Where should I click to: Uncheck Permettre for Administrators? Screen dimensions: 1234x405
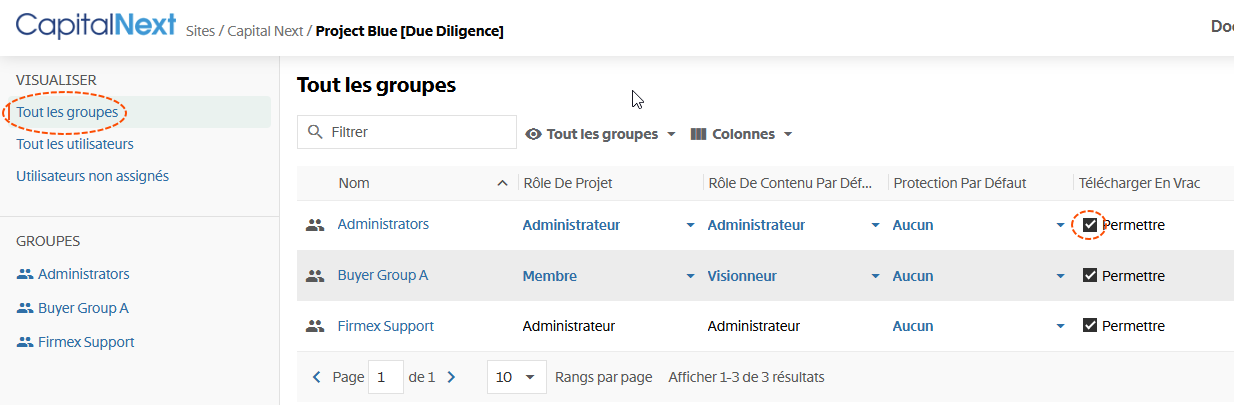coord(1090,225)
